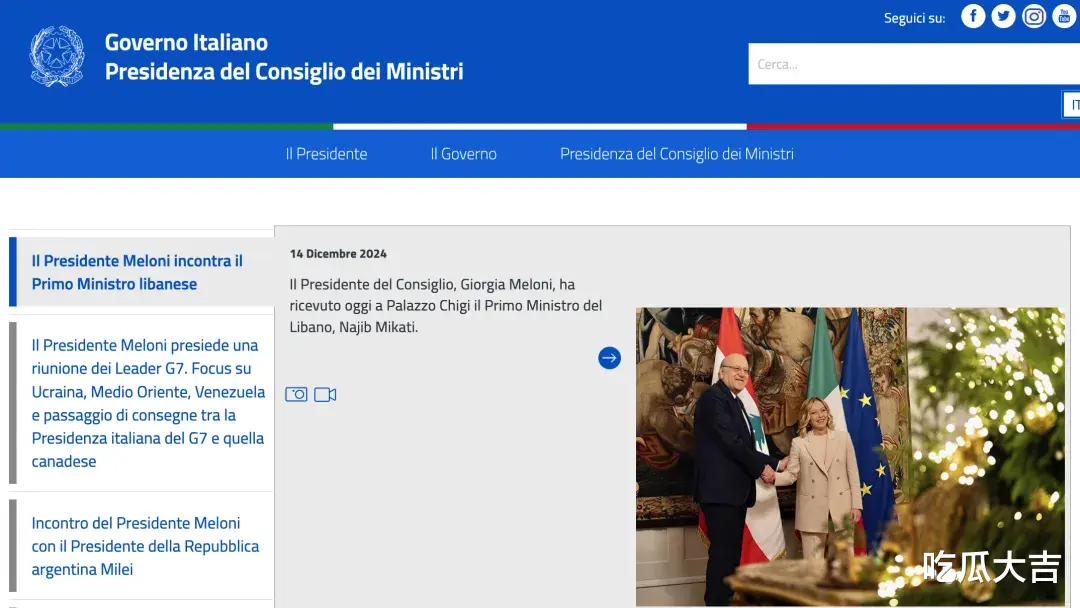The height and width of the screenshot is (608, 1080).
Task: Open Presidenza del Consiglio dei Ministri menu
Action: (x=676, y=154)
